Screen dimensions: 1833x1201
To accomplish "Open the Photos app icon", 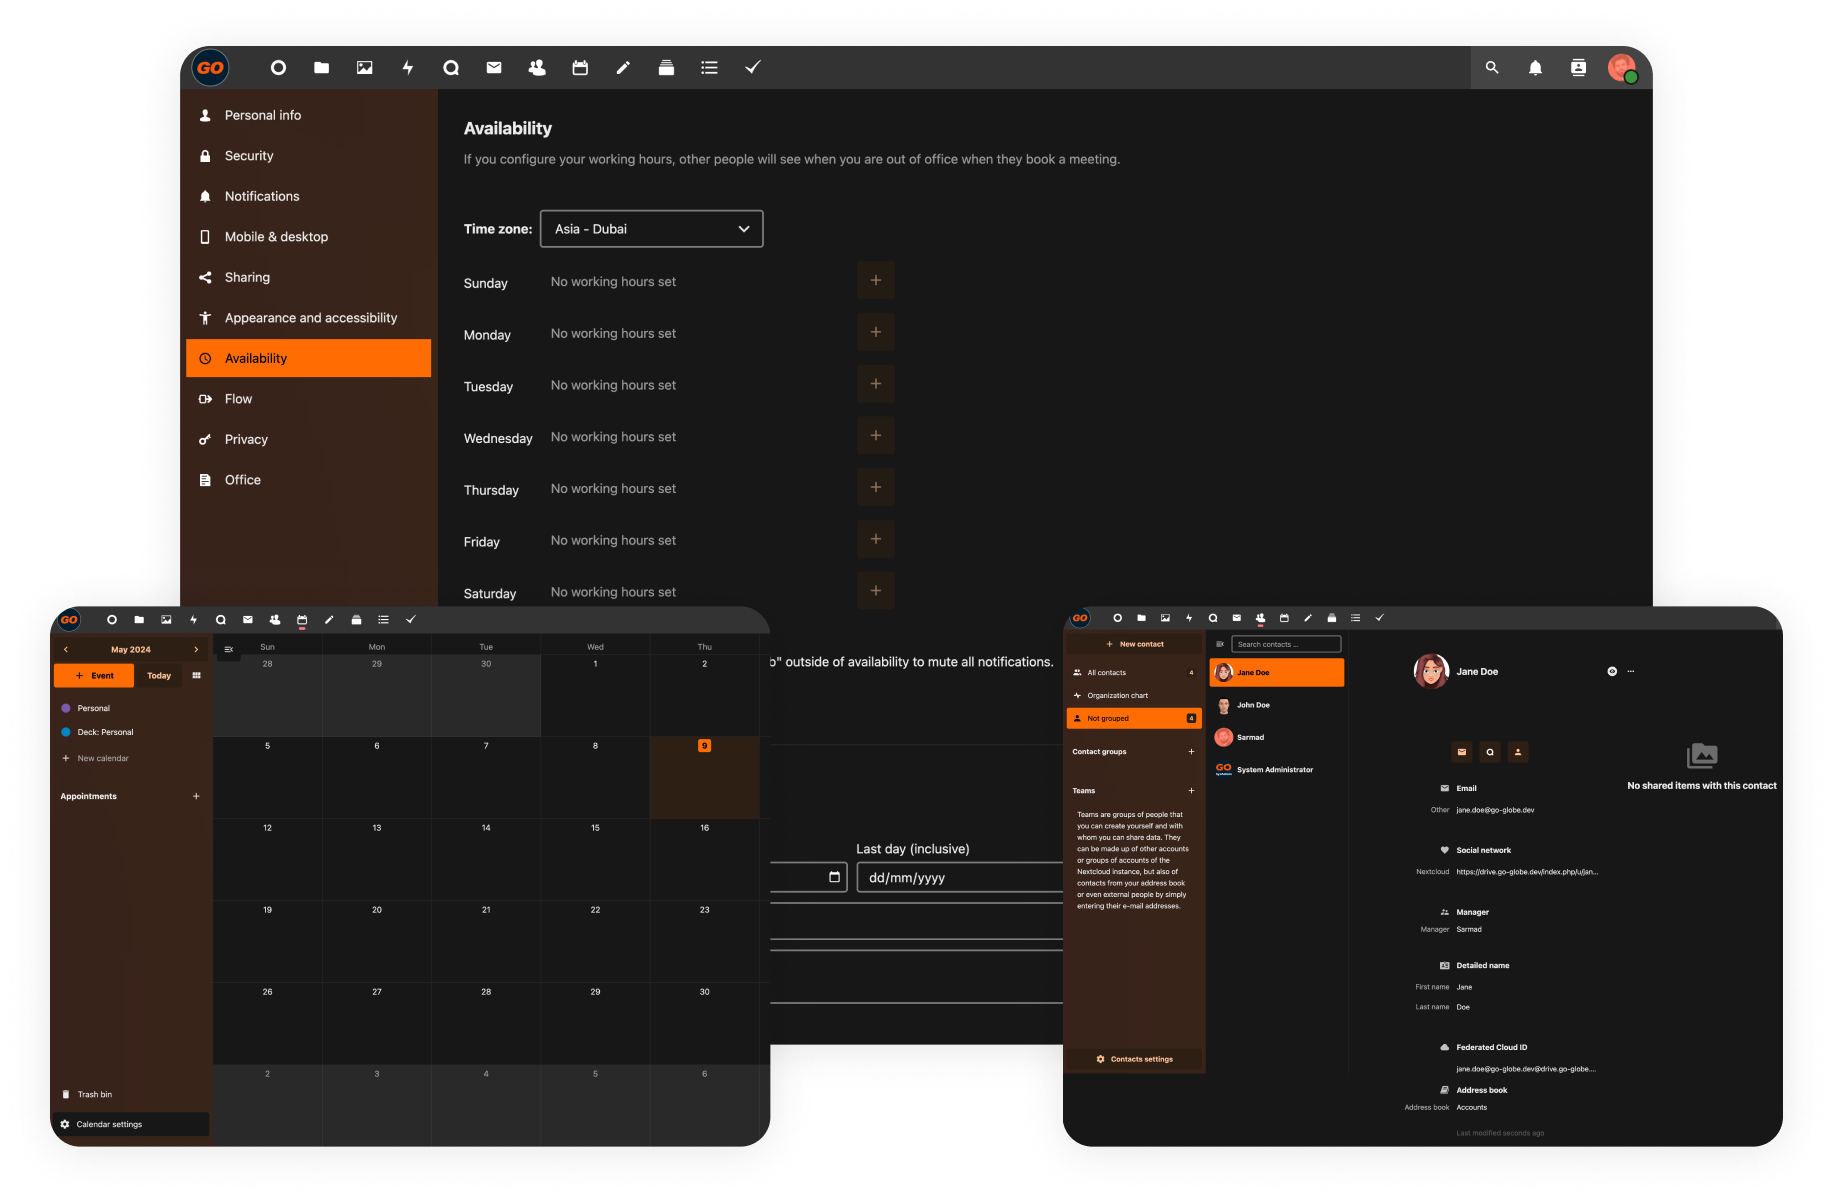I will (364, 68).
